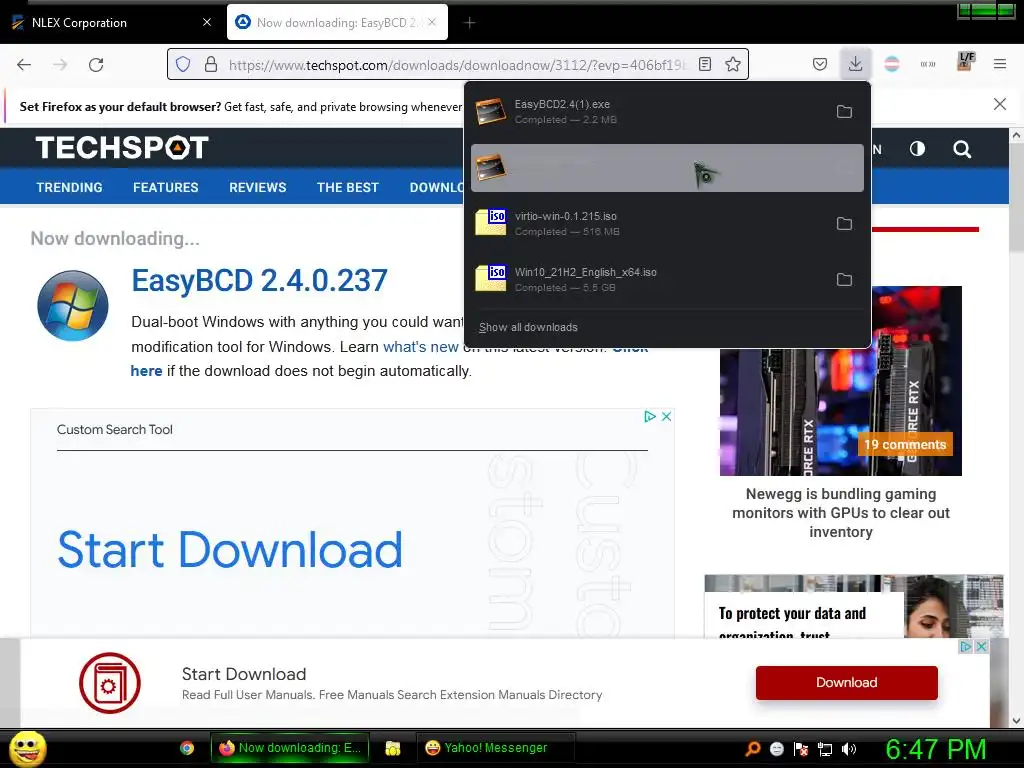The height and width of the screenshot is (768, 1024).
Task: Click the TechSpot logo
Action: (x=122, y=148)
